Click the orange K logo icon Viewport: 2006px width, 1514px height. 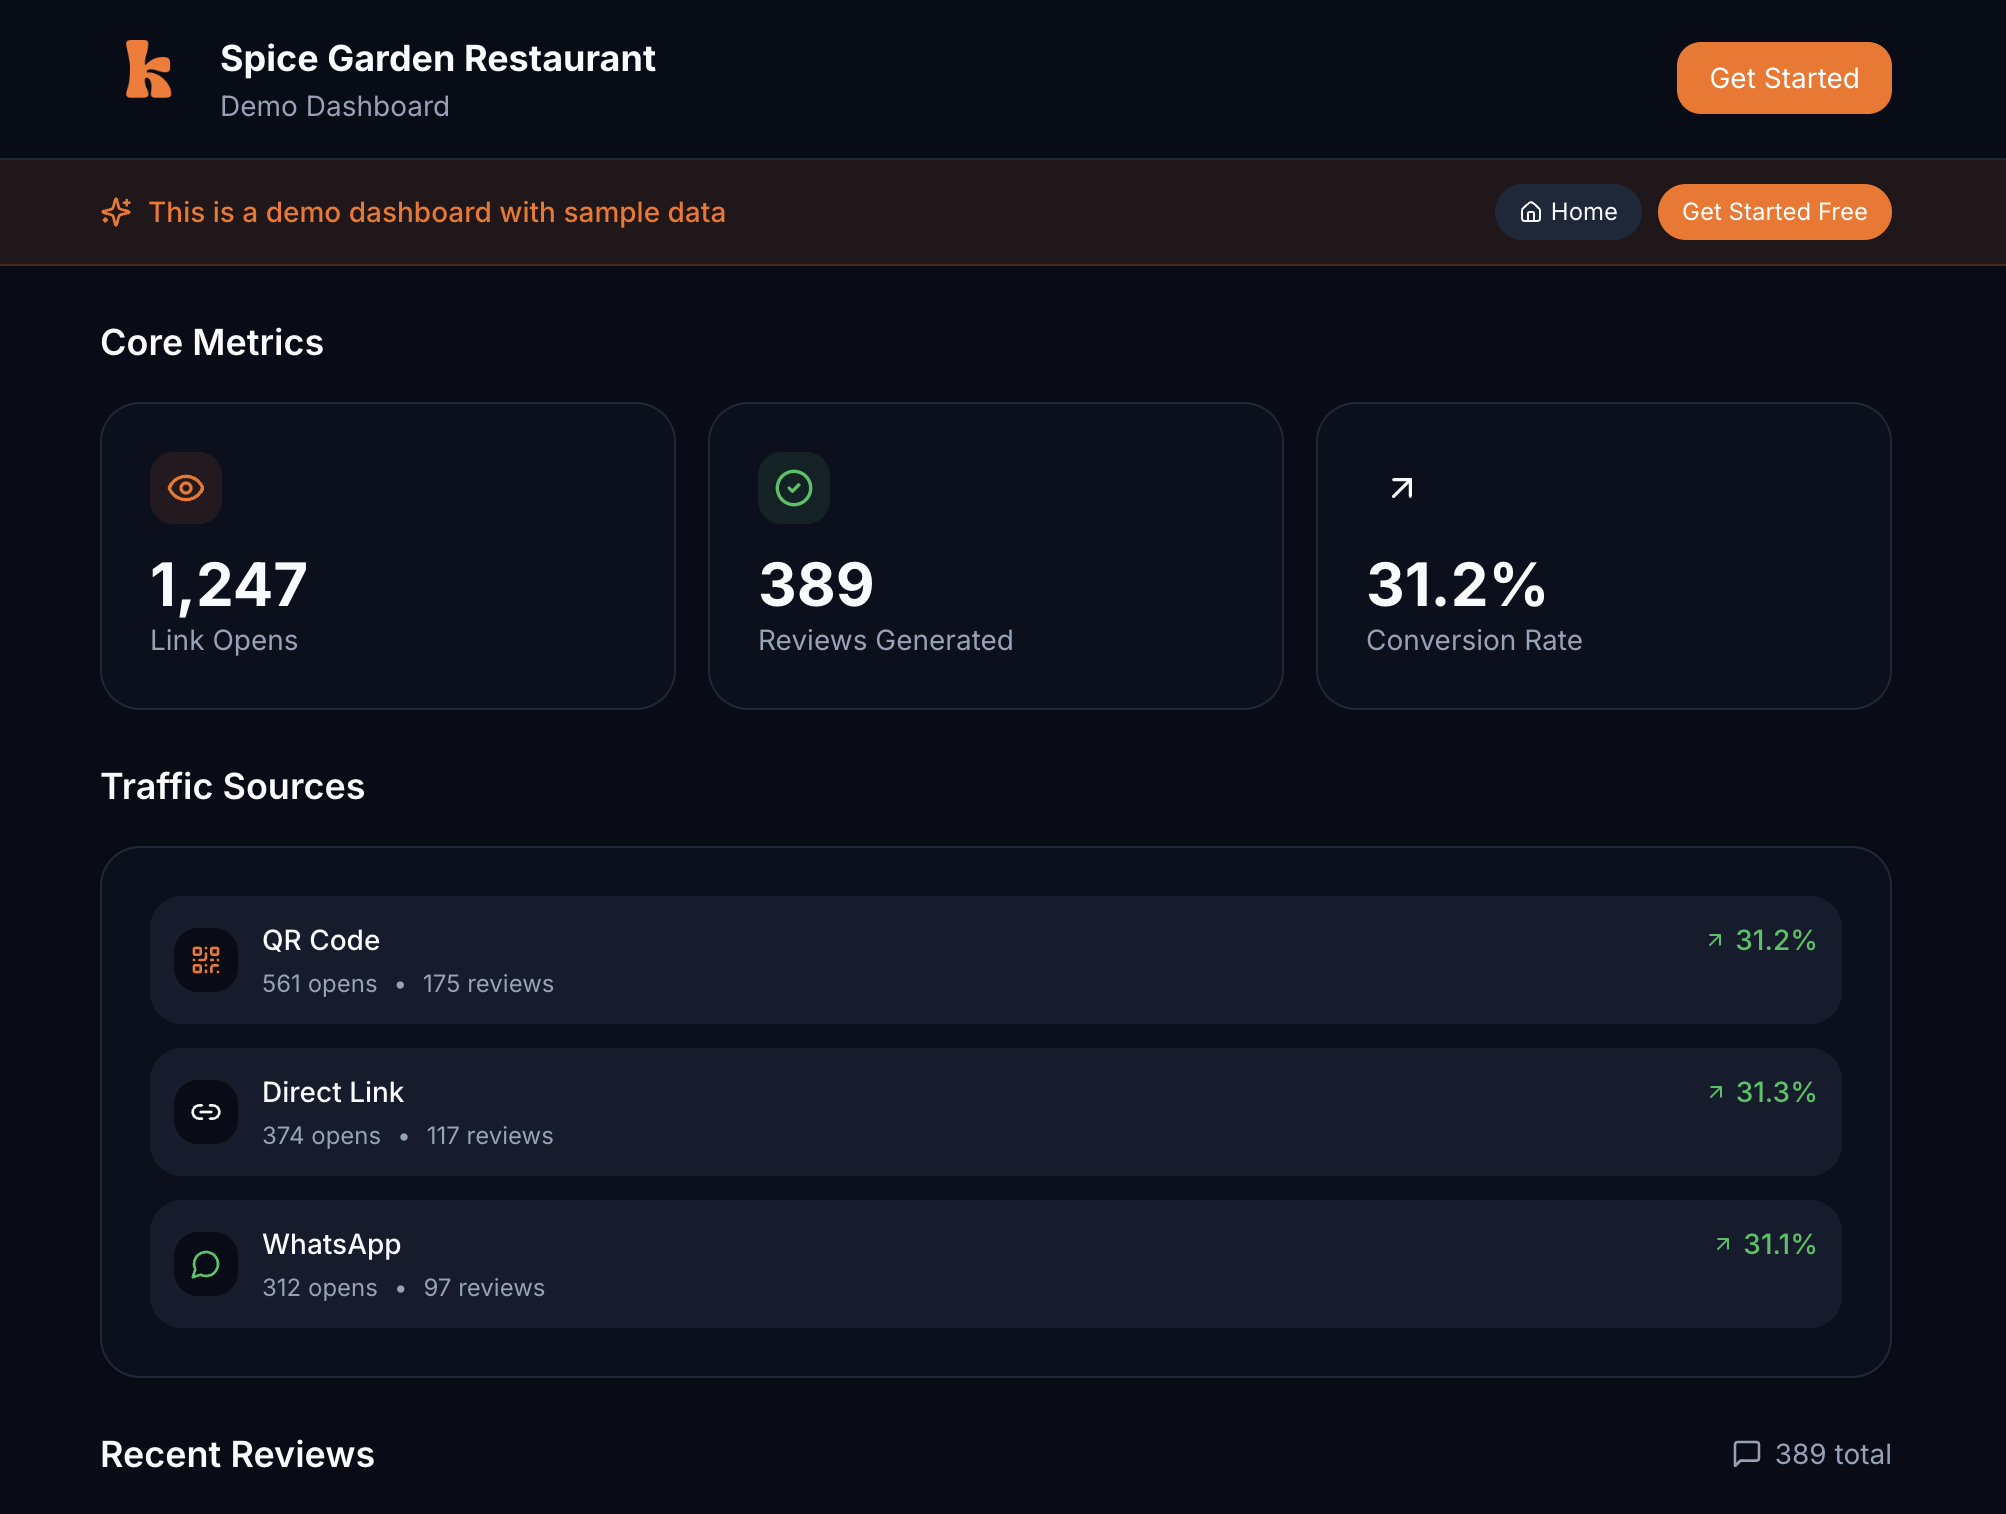tap(148, 70)
